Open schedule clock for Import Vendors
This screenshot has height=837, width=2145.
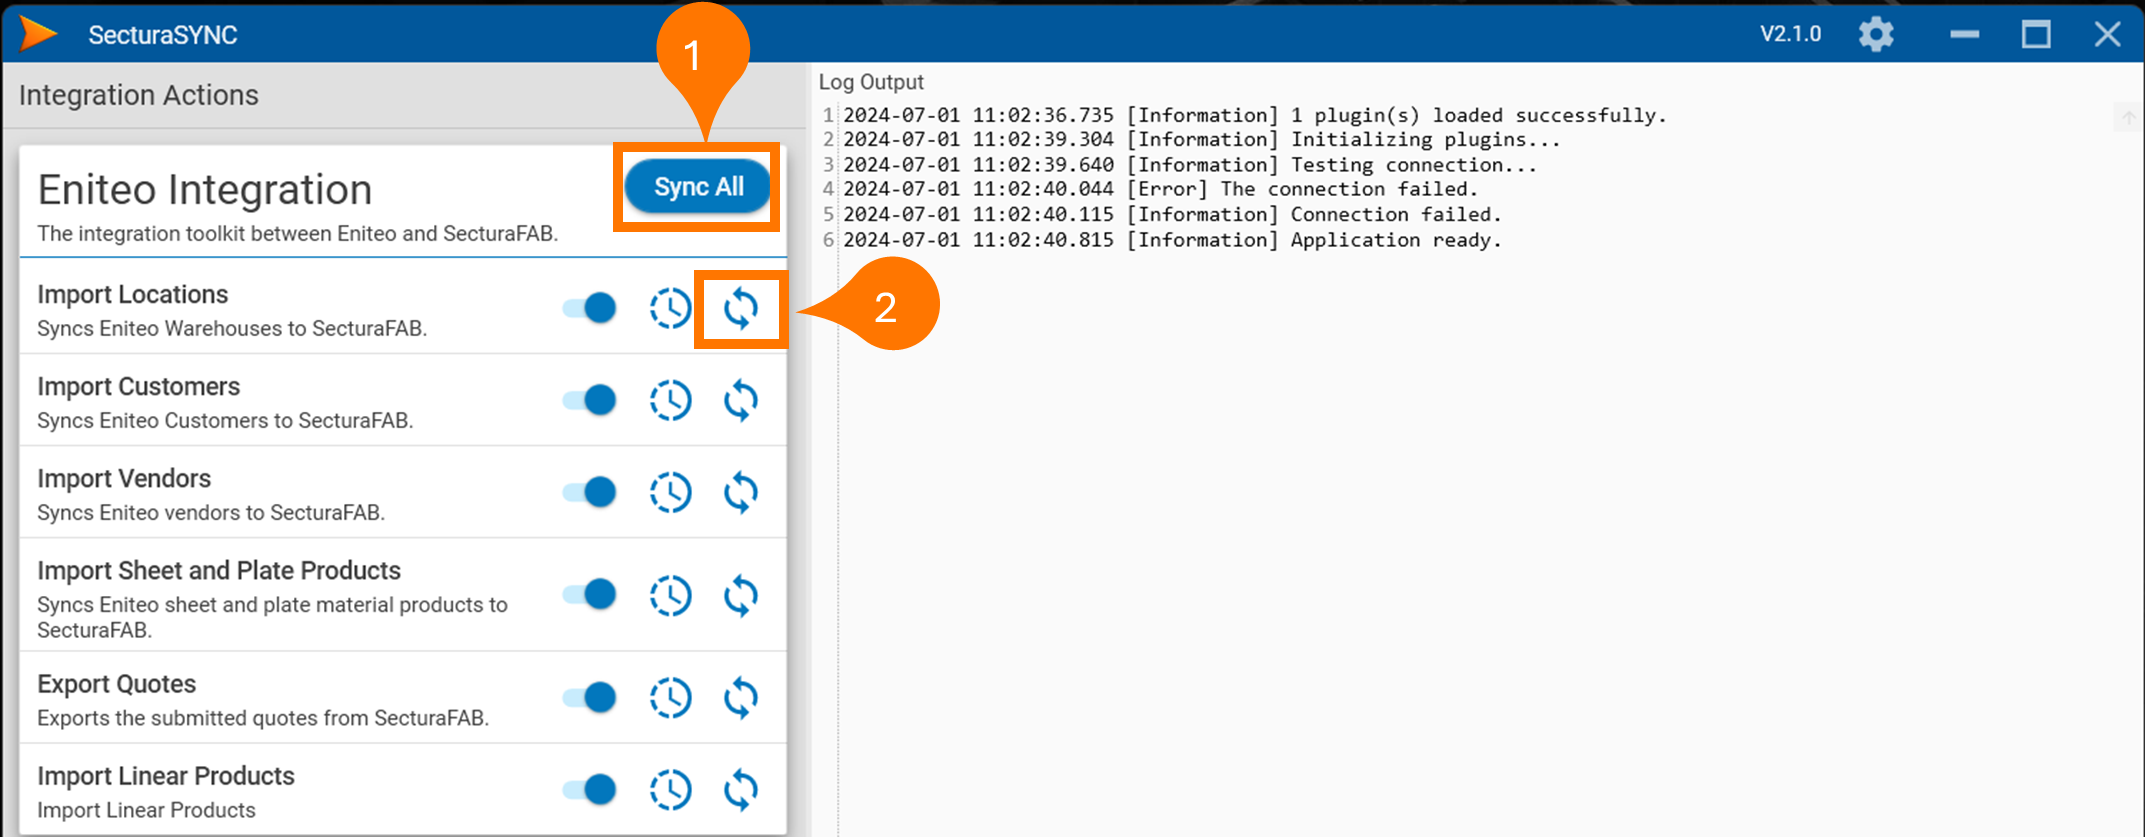pos(670,492)
